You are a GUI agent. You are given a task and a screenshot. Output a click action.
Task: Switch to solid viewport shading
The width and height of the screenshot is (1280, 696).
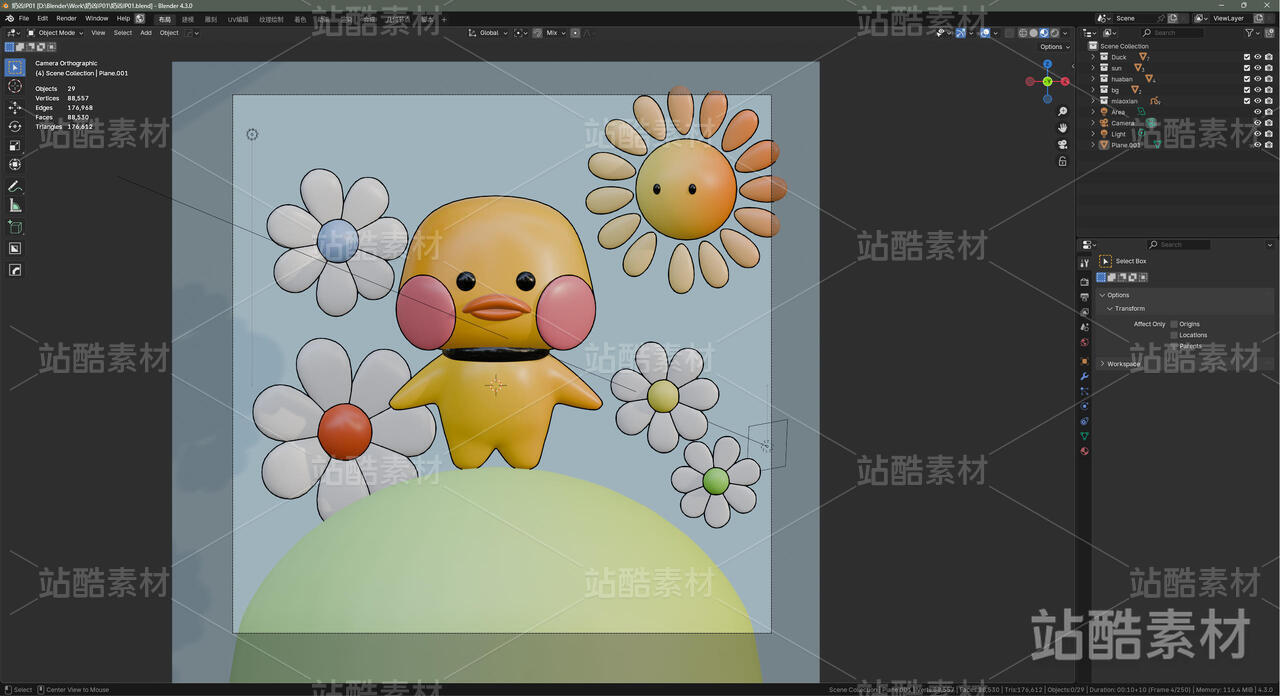1033,33
